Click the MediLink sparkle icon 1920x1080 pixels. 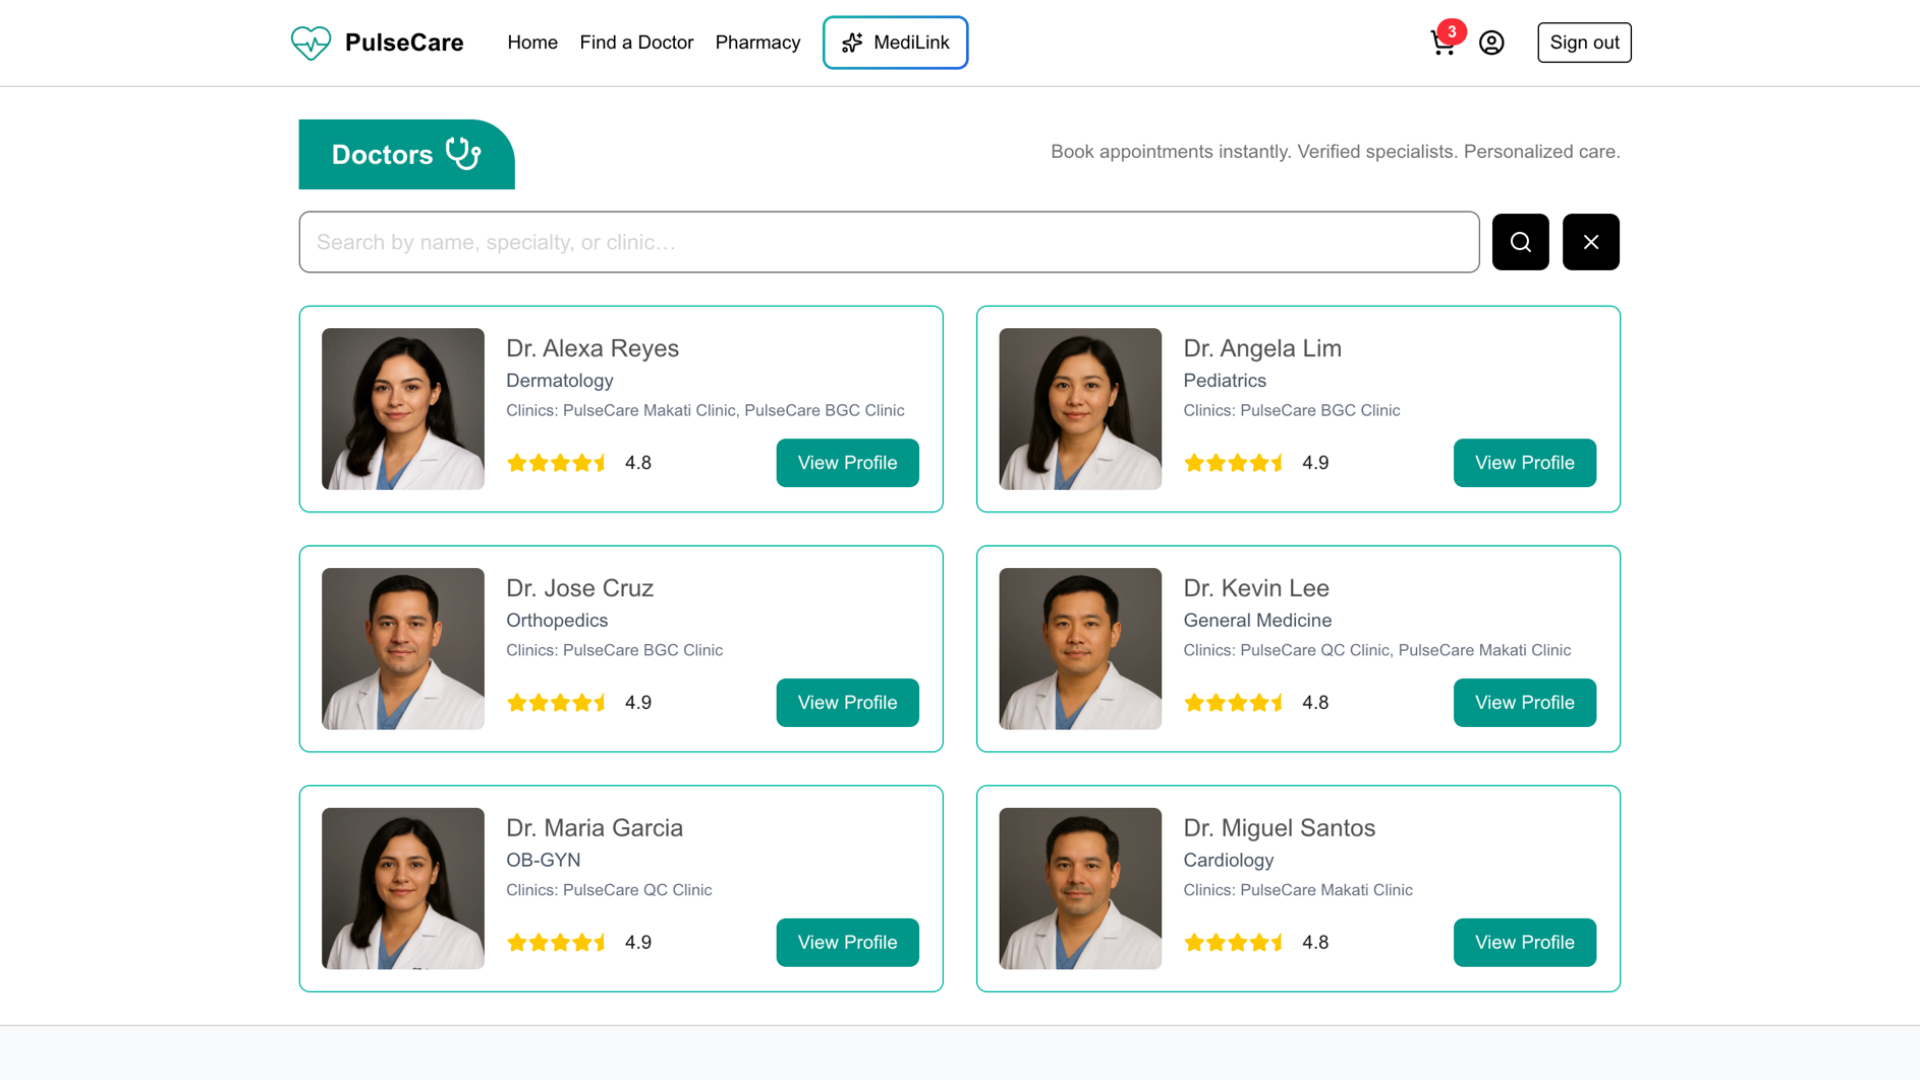point(852,43)
